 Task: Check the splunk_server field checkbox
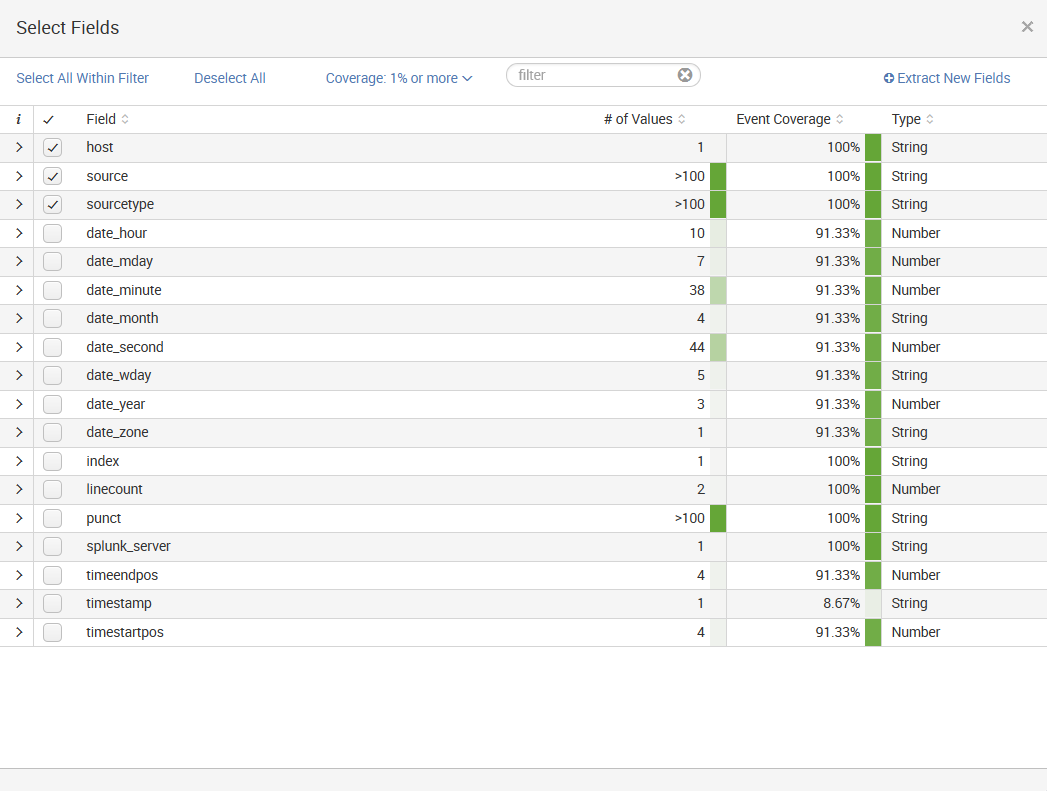pyautogui.click(x=52, y=547)
